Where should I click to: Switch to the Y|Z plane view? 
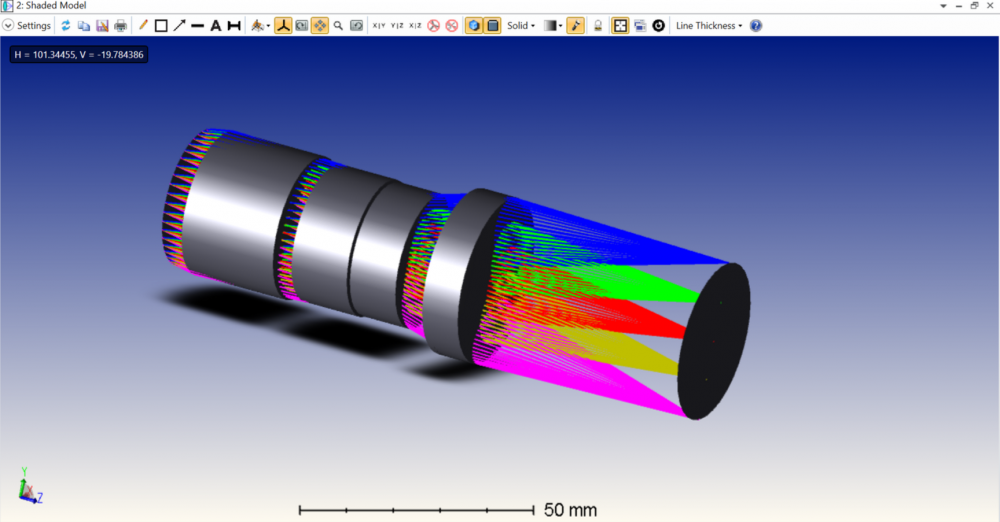pyautogui.click(x=397, y=25)
